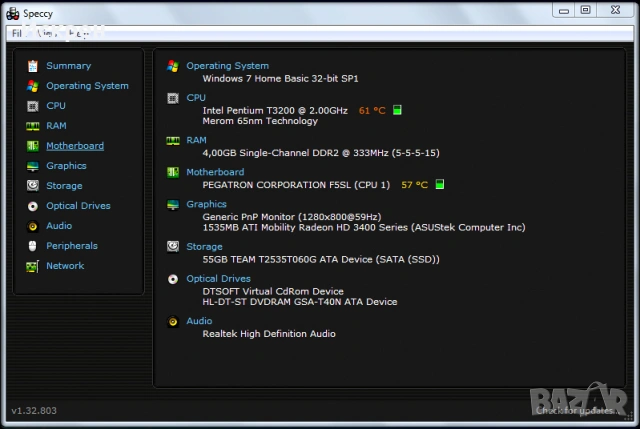
Task: Click ATI Mobility Radeon HD 3400 line
Action: [364, 227]
